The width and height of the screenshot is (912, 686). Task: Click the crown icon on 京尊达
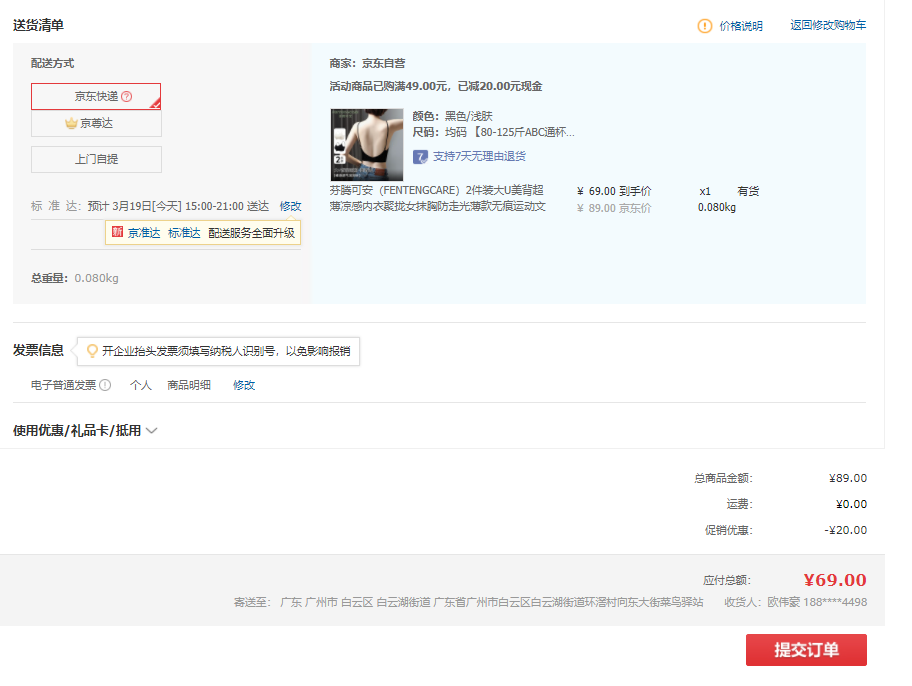(71, 123)
